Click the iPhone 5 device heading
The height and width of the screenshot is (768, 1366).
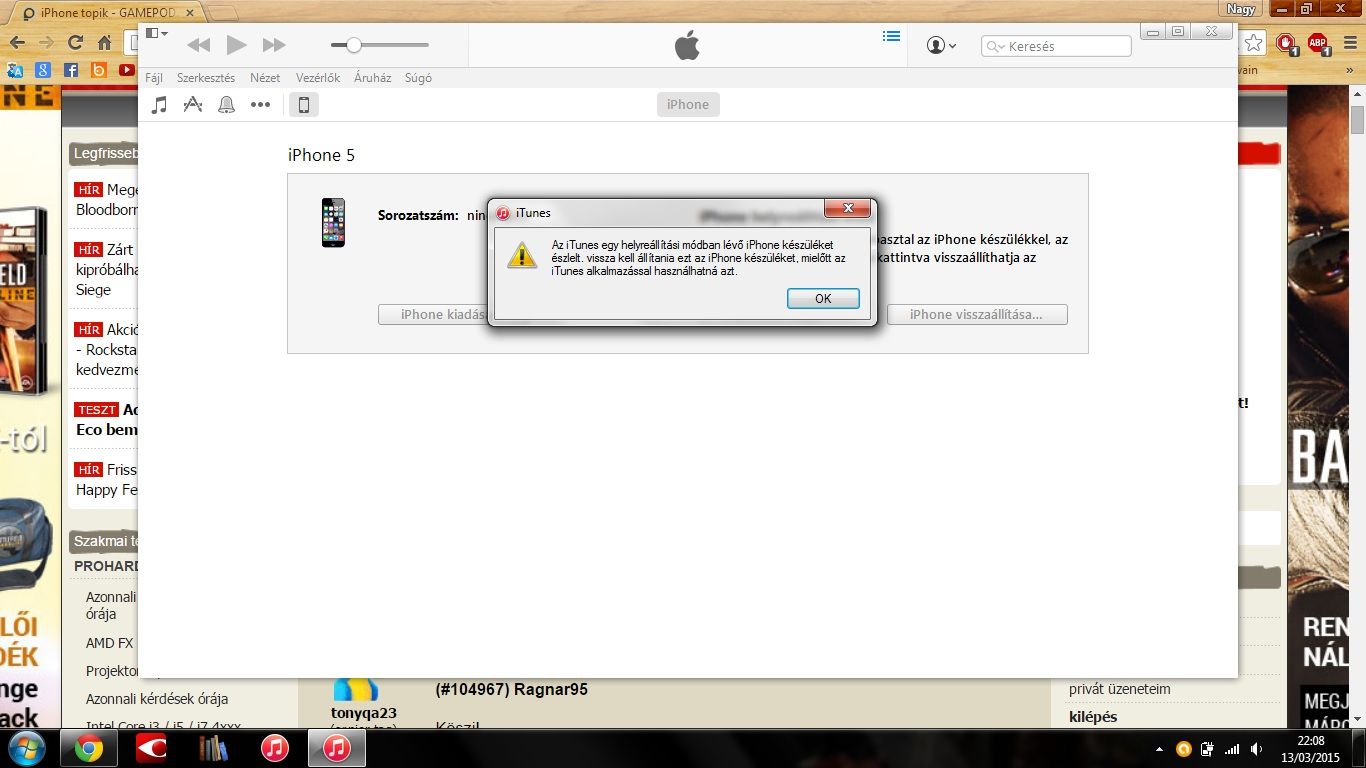(321, 155)
